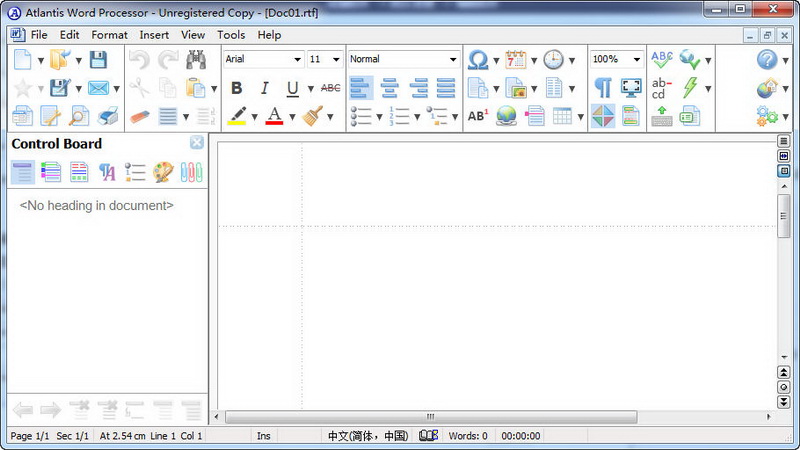Click the Paste clipboard icon
Image resolution: width=800 pixels, height=450 pixels.
tap(195, 88)
